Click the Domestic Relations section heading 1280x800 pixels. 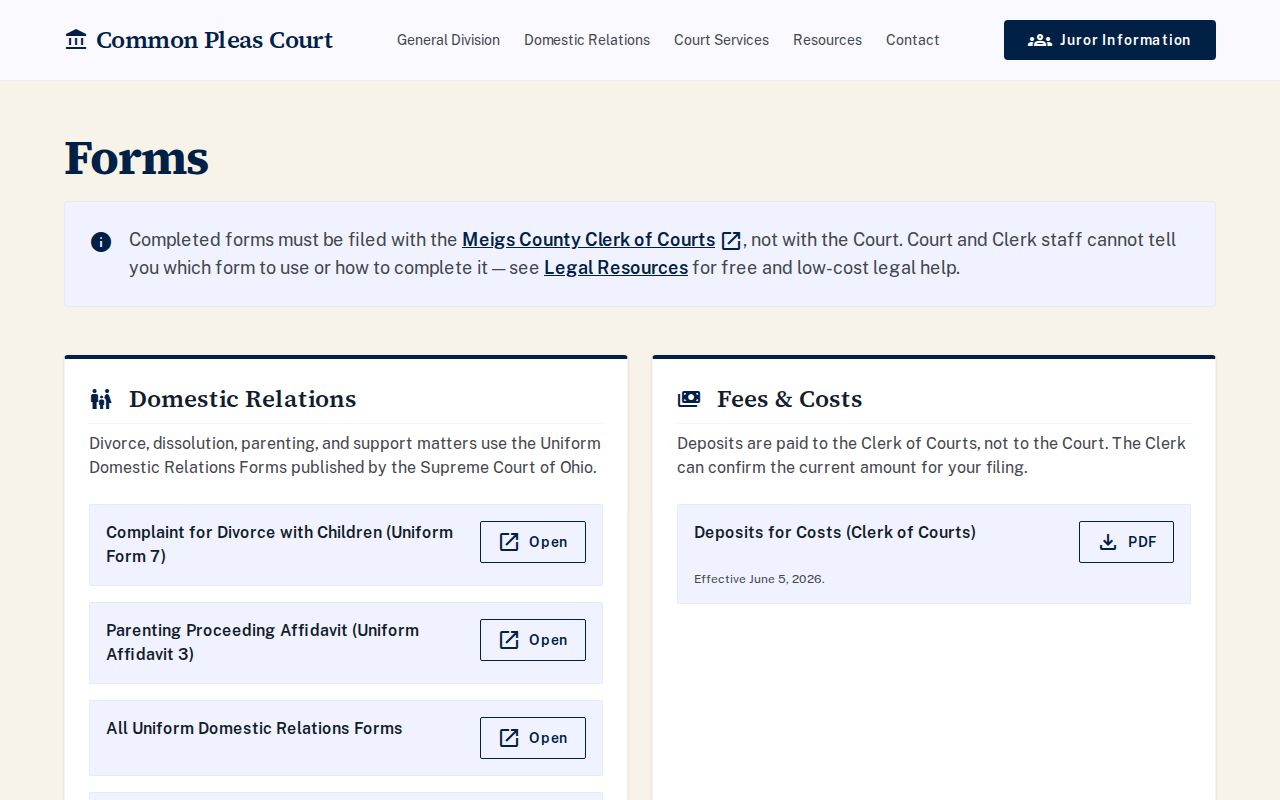[x=243, y=399]
